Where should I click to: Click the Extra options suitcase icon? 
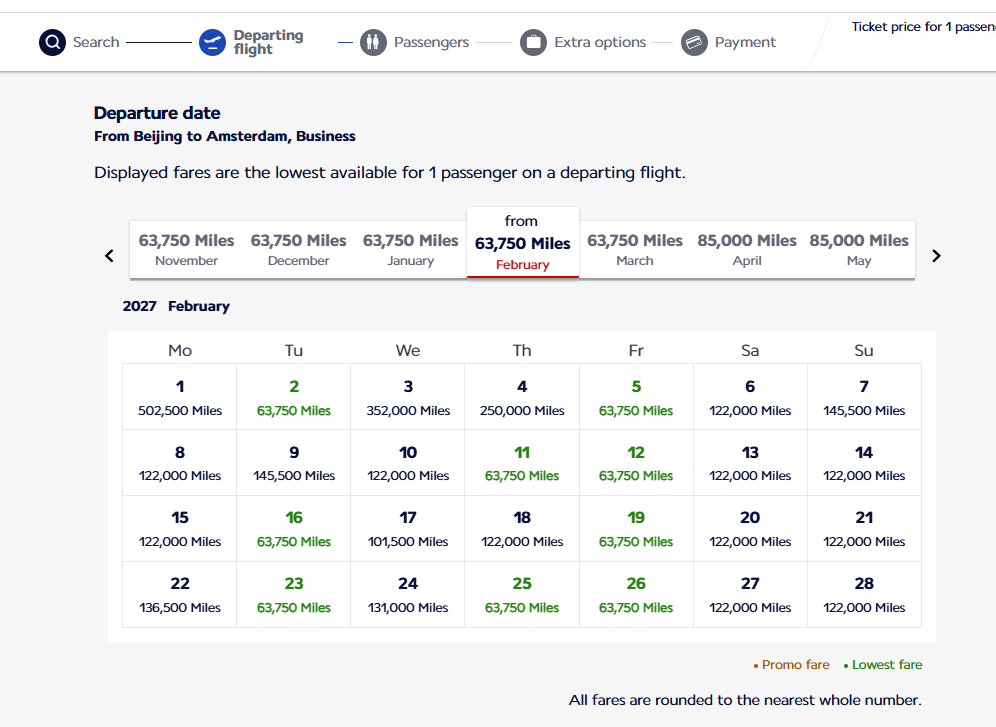tap(534, 43)
